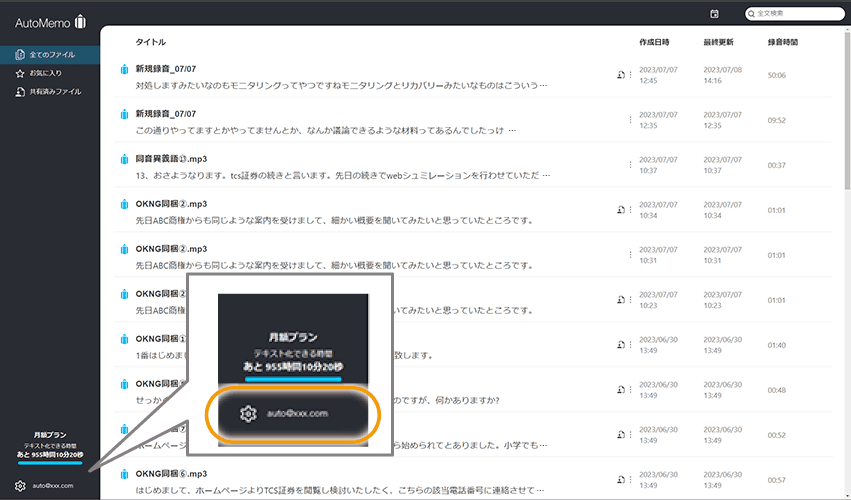The height and width of the screenshot is (500, 851).
Task: Open the three-dot menu for 同音異義語⑬.mp3
Action: point(630,165)
